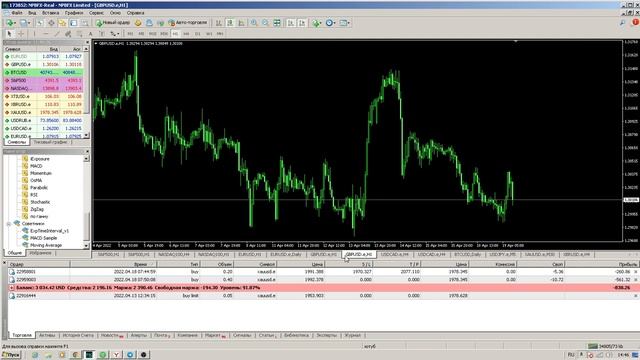Image resolution: width=640 pixels, height=360 pixels.
Task: Open the Periodicity clock dropdown
Action: 331,23
